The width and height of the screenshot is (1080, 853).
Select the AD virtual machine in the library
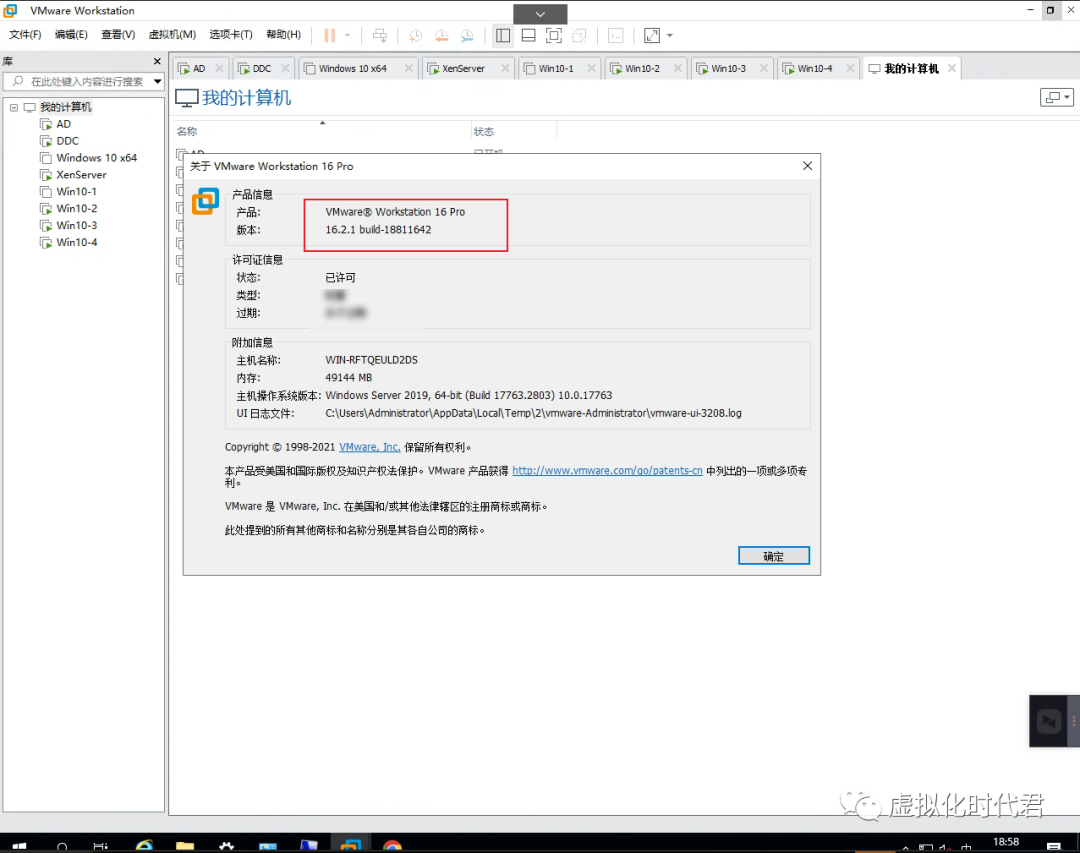[63, 124]
